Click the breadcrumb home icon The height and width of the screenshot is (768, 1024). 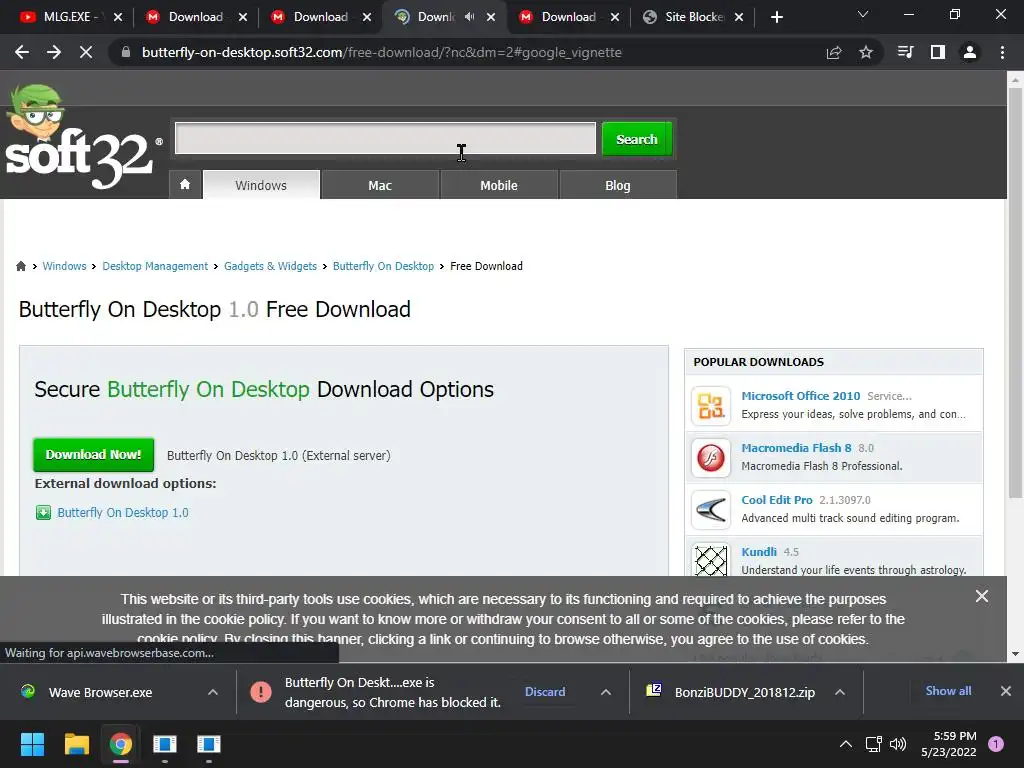coord(21,266)
